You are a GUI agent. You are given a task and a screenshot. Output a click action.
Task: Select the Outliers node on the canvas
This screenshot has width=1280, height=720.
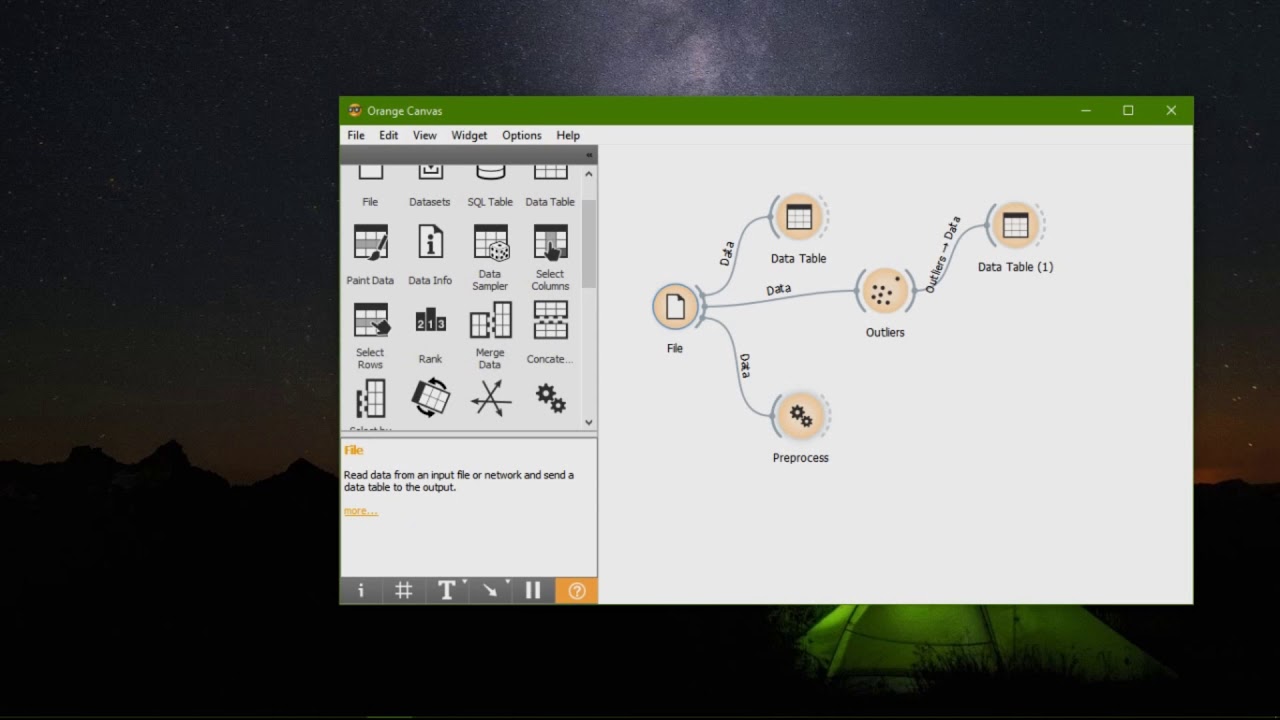point(884,291)
